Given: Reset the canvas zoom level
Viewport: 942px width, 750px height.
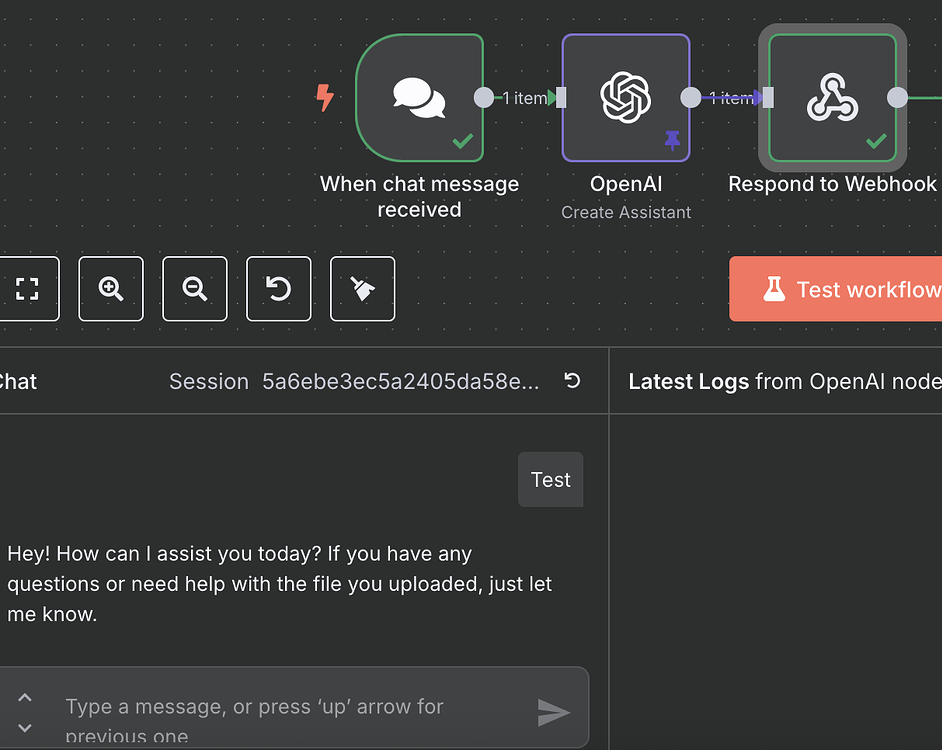Looking at the screenshot, I should coord(278,289).
